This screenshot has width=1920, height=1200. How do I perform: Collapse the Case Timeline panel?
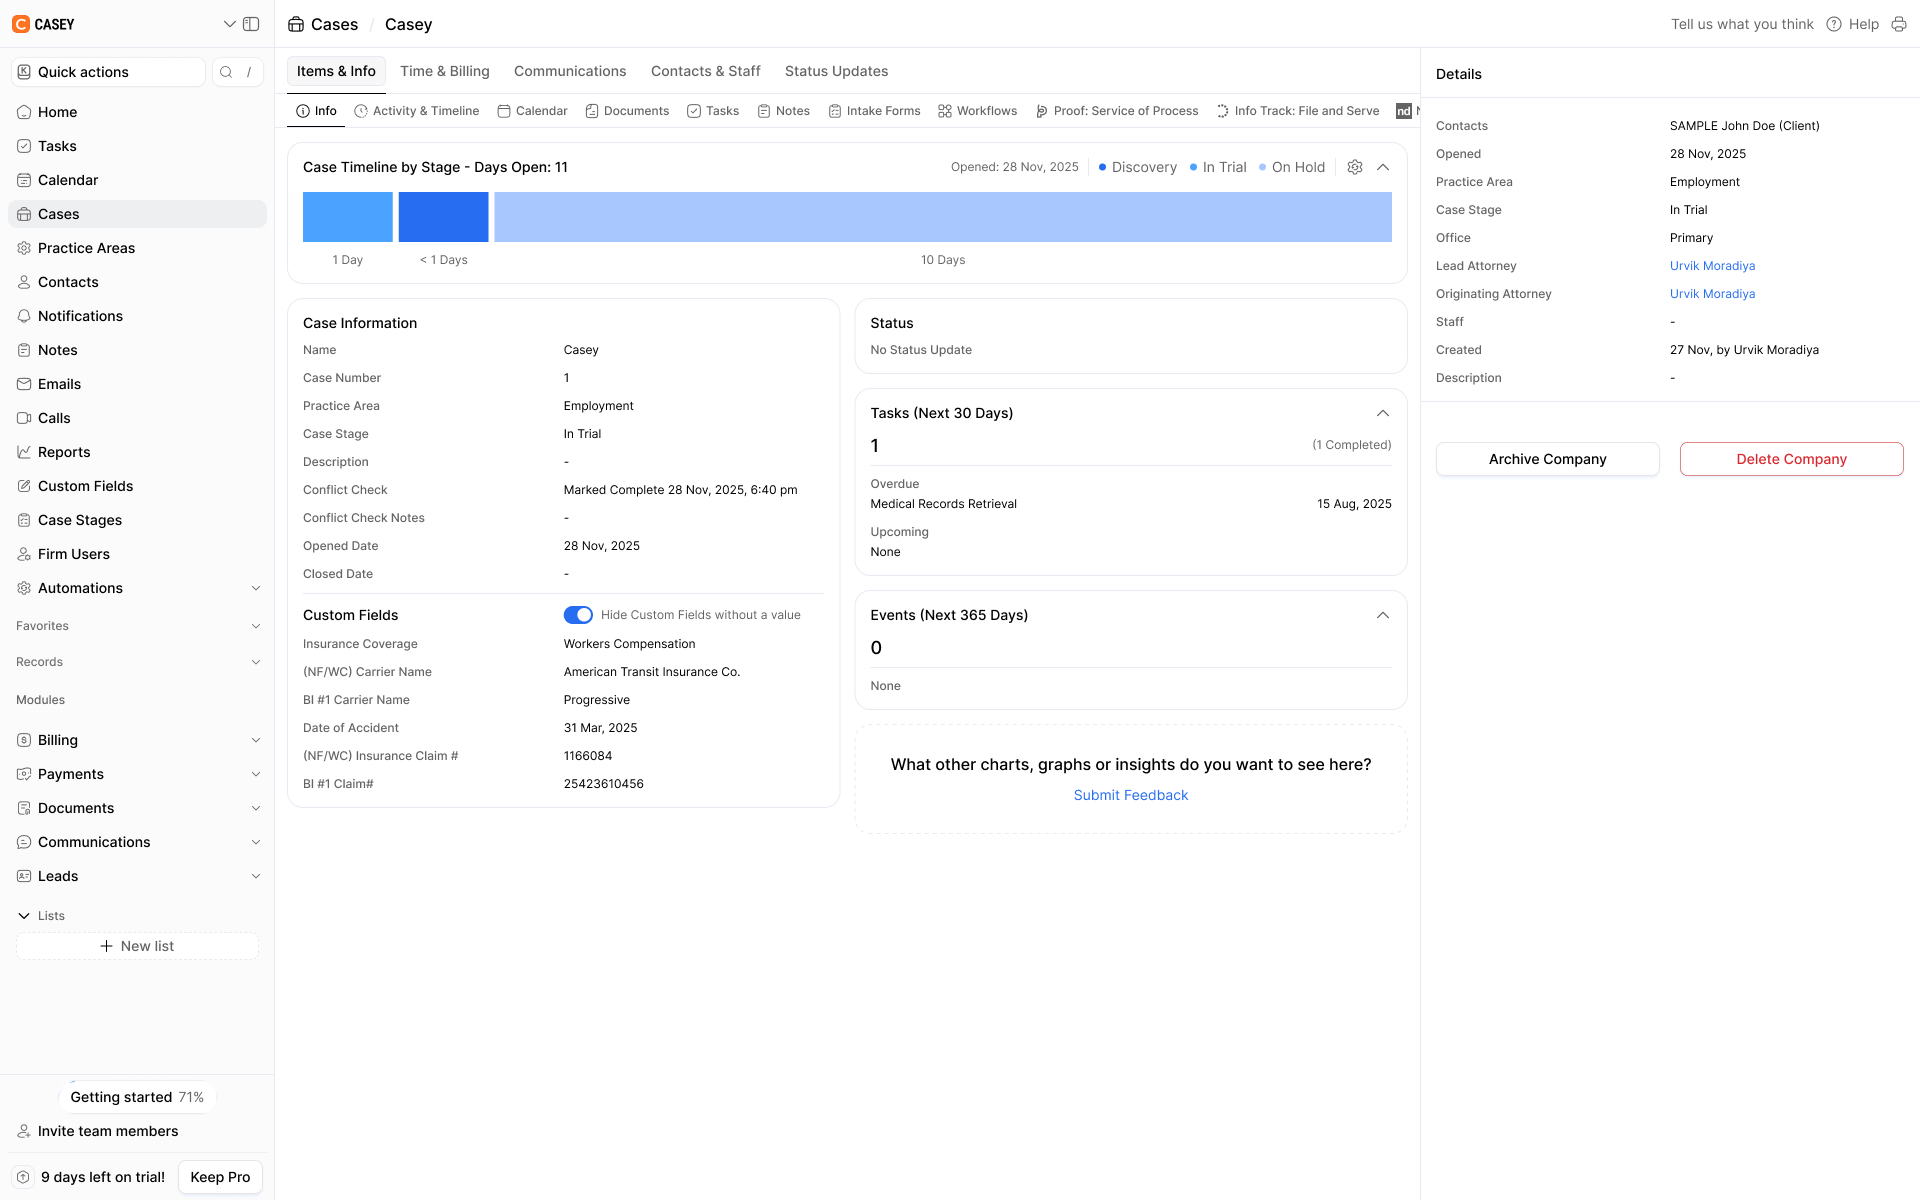click(x=1383, y=167)
